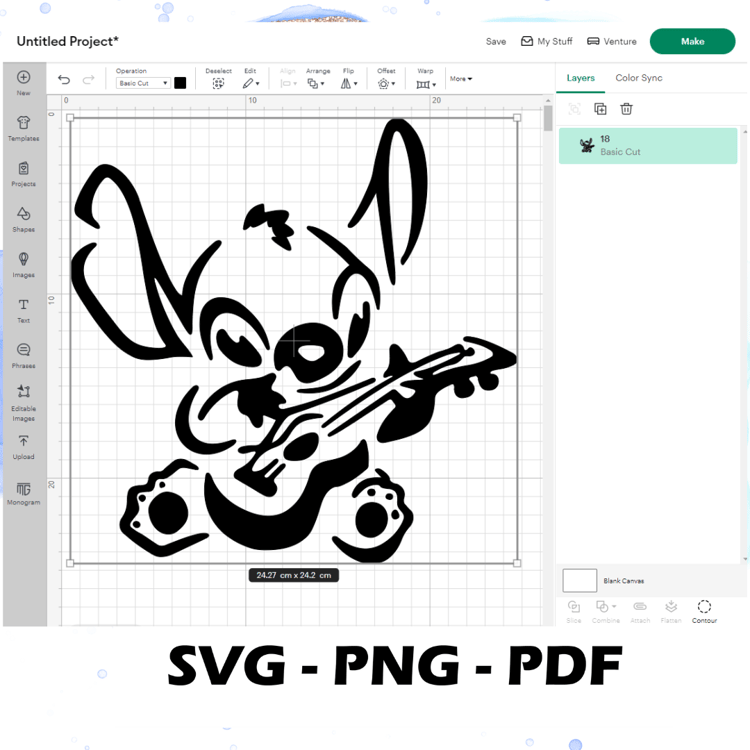
Task: Select the Venture machine option
Action: tap(611, 42)
